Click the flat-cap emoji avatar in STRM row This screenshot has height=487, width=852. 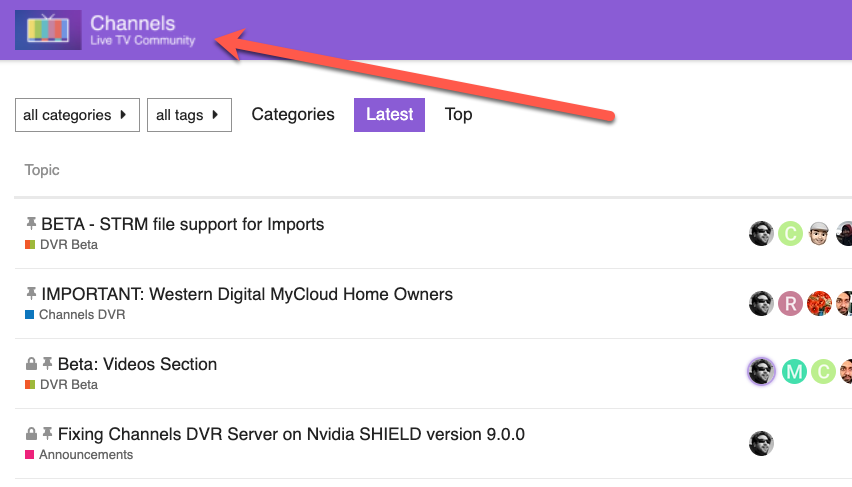pyautogui.click(x=820, y=233)
